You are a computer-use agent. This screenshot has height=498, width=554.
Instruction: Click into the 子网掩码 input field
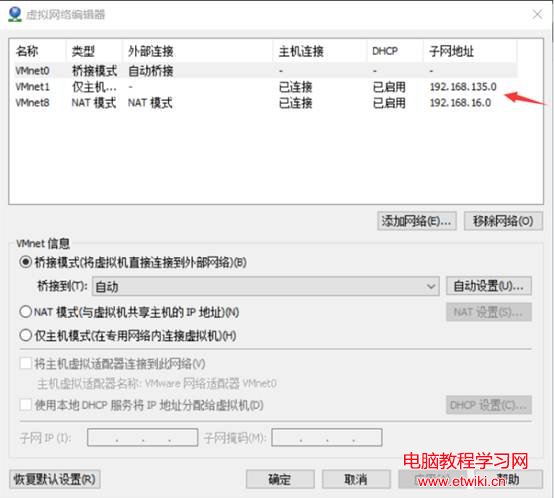(327, 438)
